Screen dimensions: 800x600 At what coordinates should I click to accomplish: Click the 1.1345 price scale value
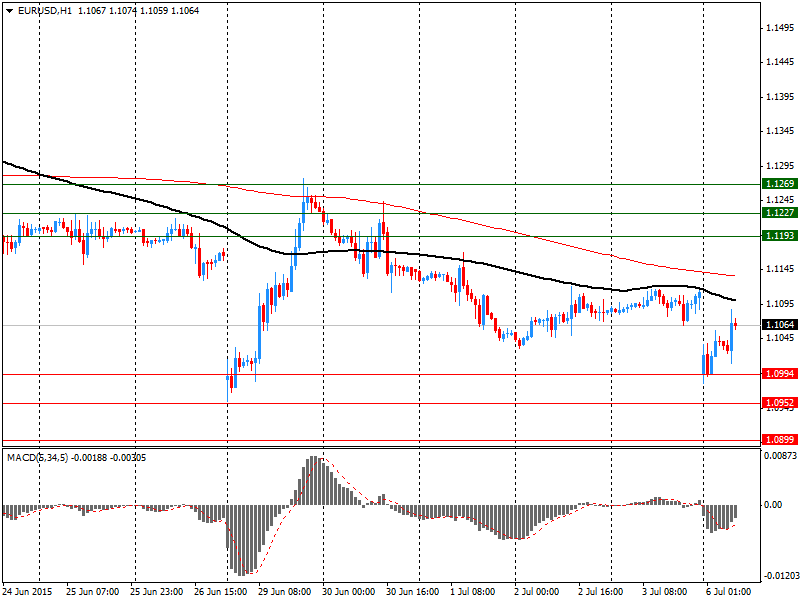coord(780,131)
